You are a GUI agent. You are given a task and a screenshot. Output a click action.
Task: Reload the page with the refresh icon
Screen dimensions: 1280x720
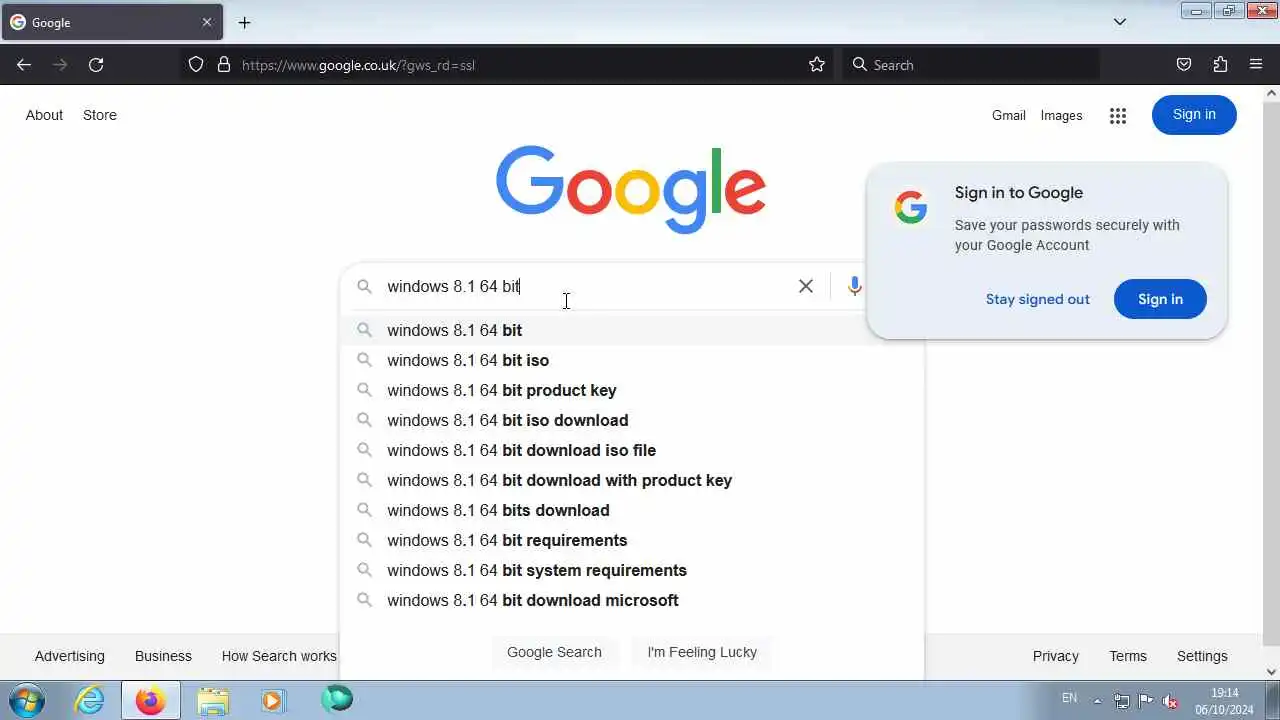[x=96, y=65]
